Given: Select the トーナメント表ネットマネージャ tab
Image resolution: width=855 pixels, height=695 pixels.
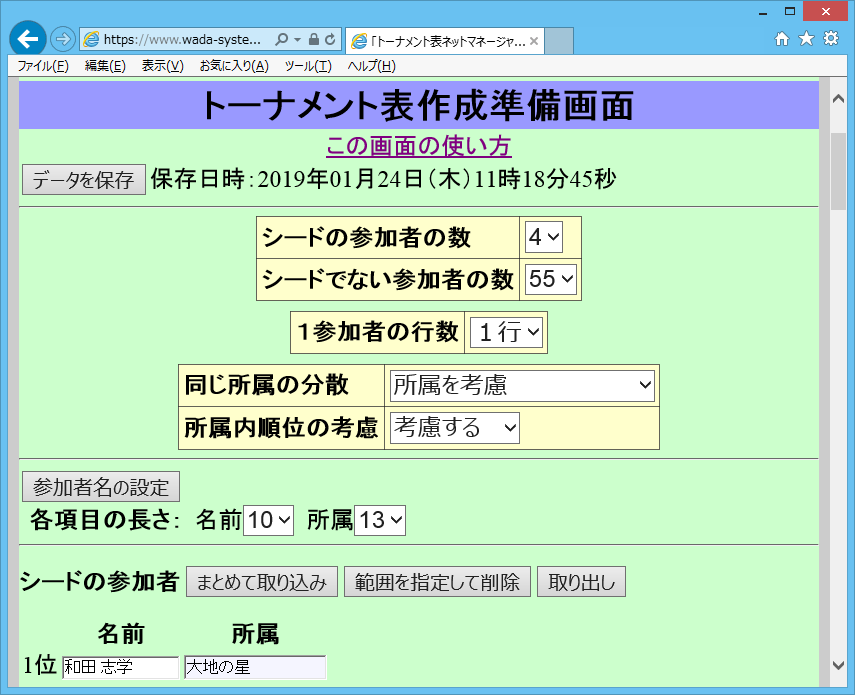Looking at the screenshot, I should 445,41.
